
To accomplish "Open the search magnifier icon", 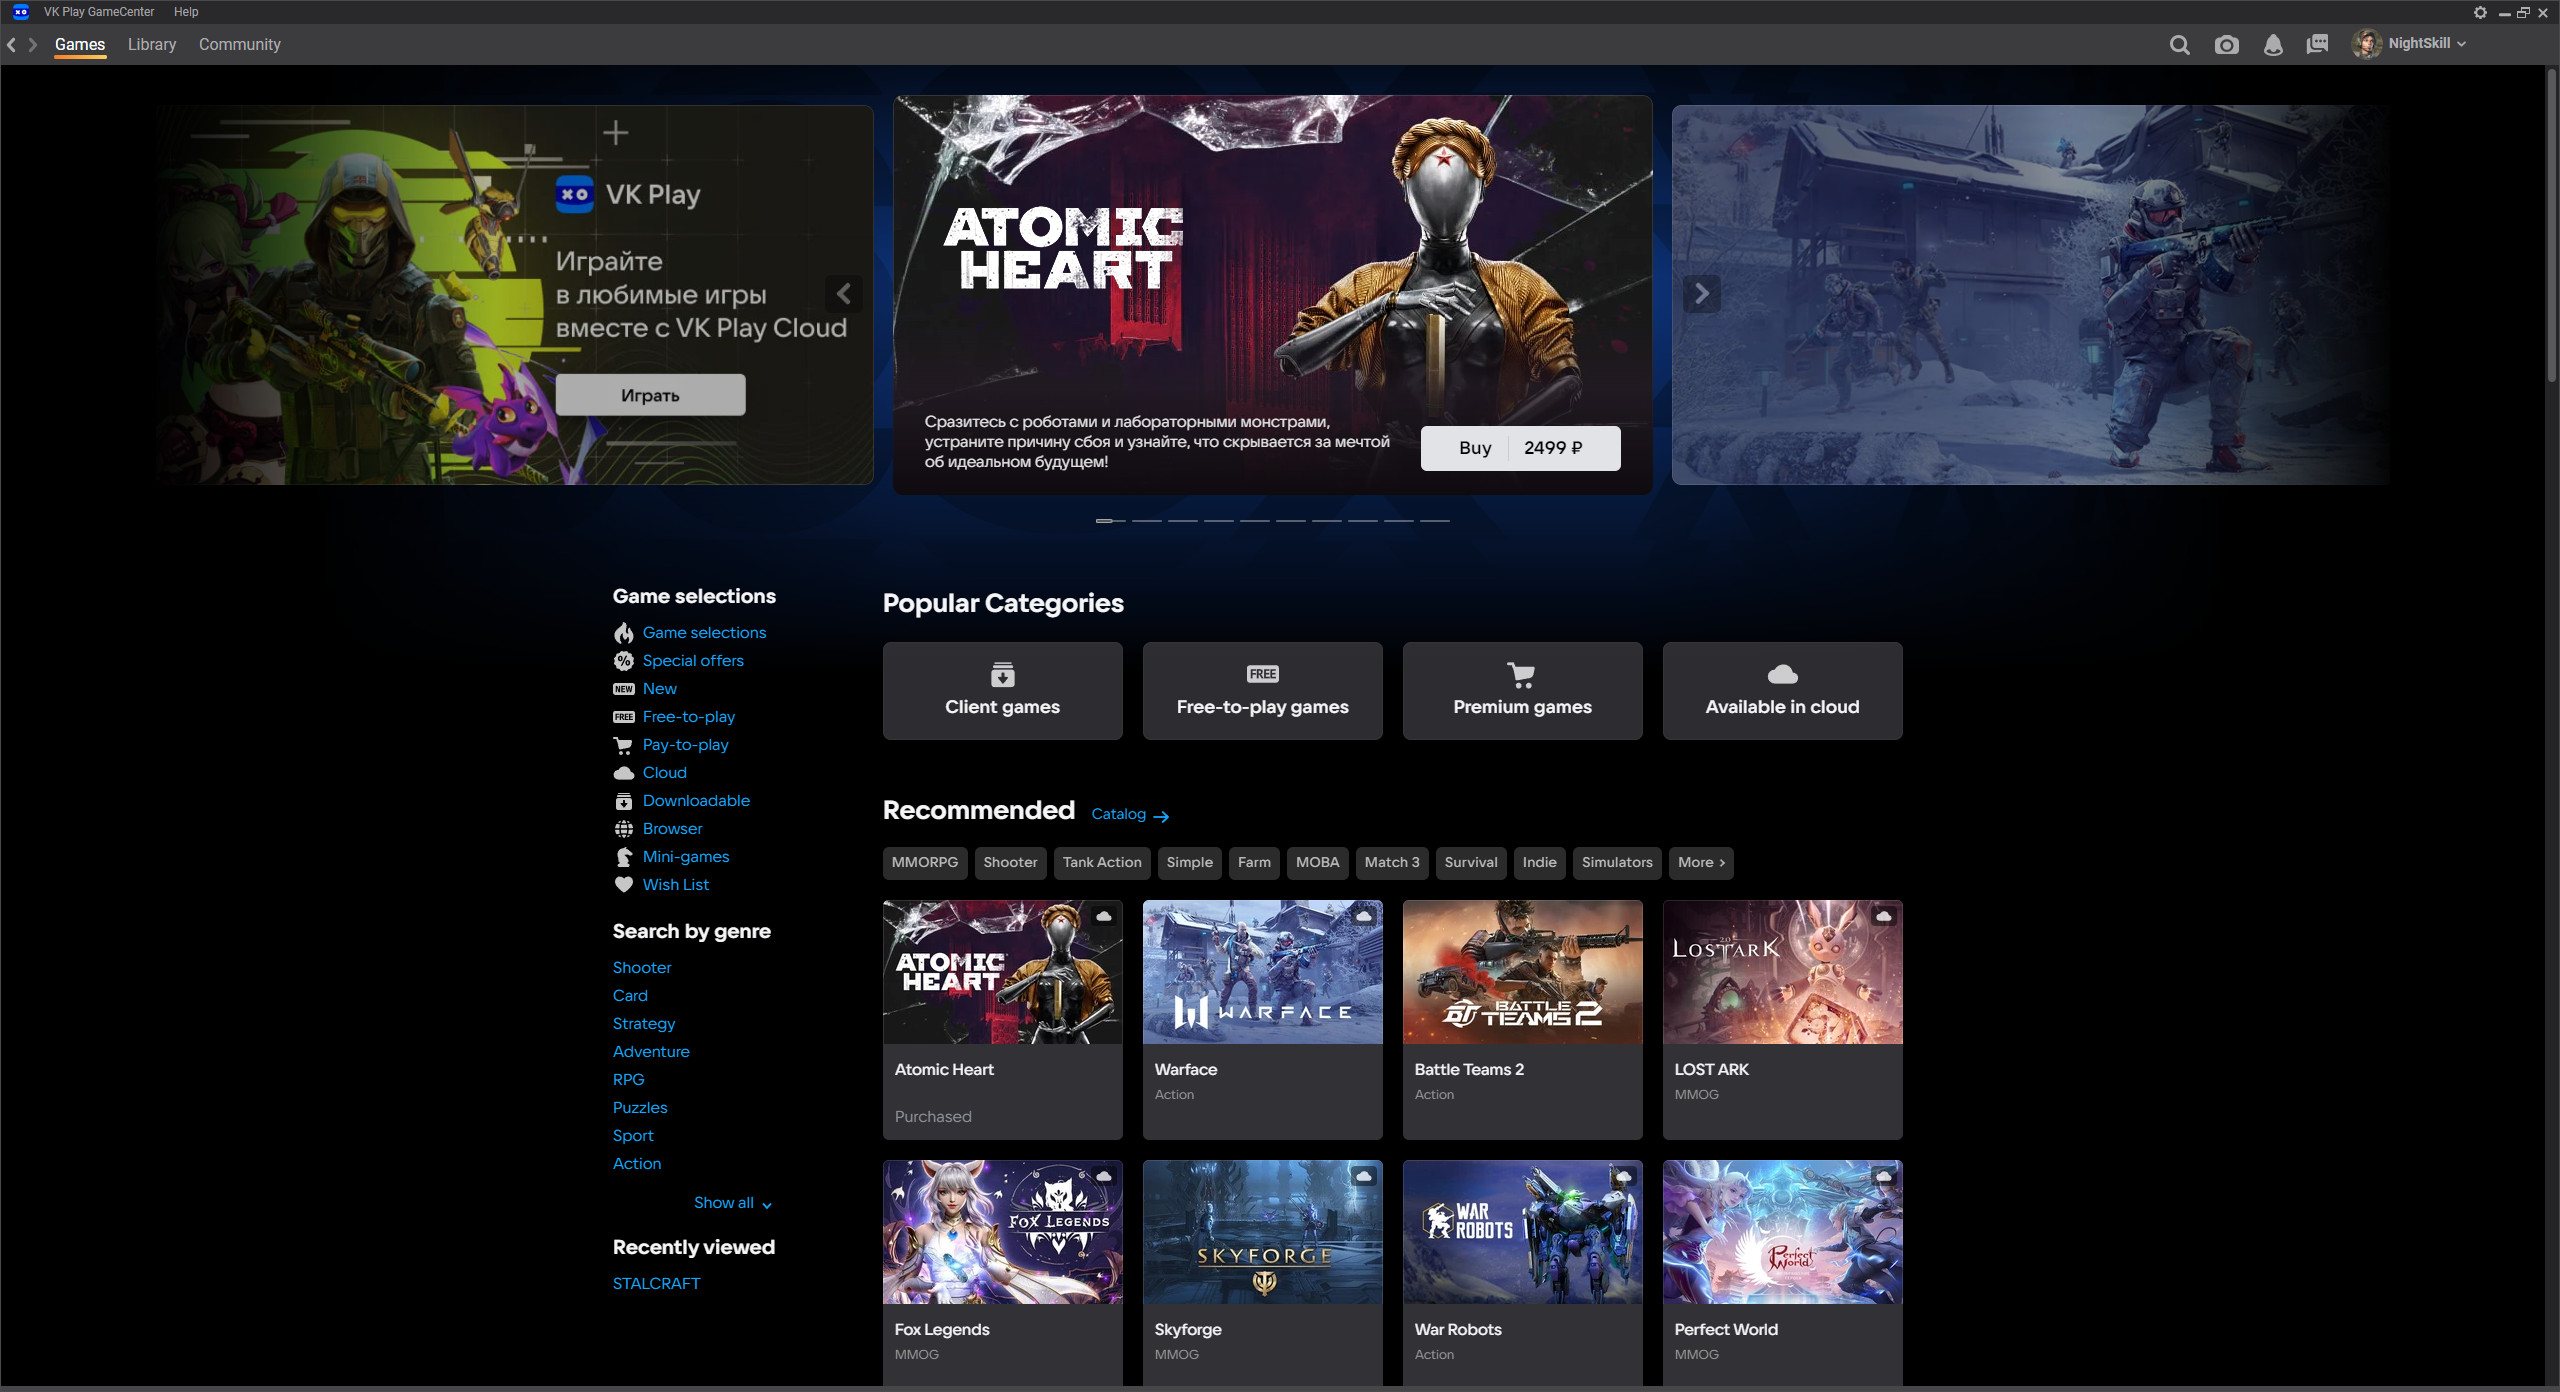I will coord(2180,45).
